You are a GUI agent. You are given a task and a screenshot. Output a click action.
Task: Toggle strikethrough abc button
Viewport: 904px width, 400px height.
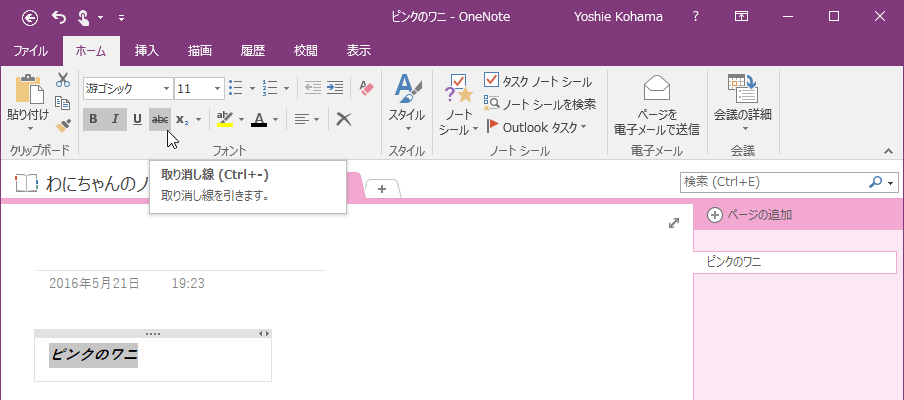coord(160,119)
